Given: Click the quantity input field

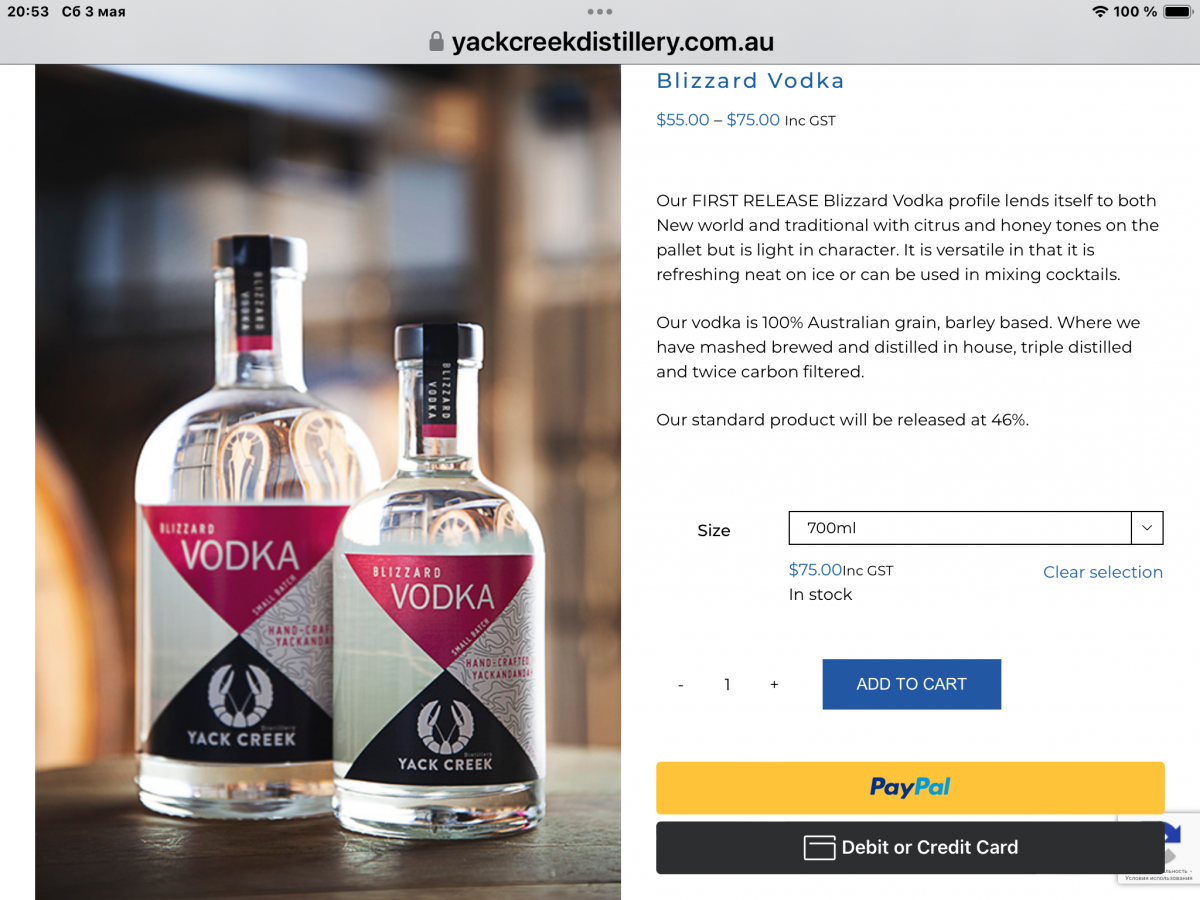Looking at the screenshot, I should [x=727, y=685].
